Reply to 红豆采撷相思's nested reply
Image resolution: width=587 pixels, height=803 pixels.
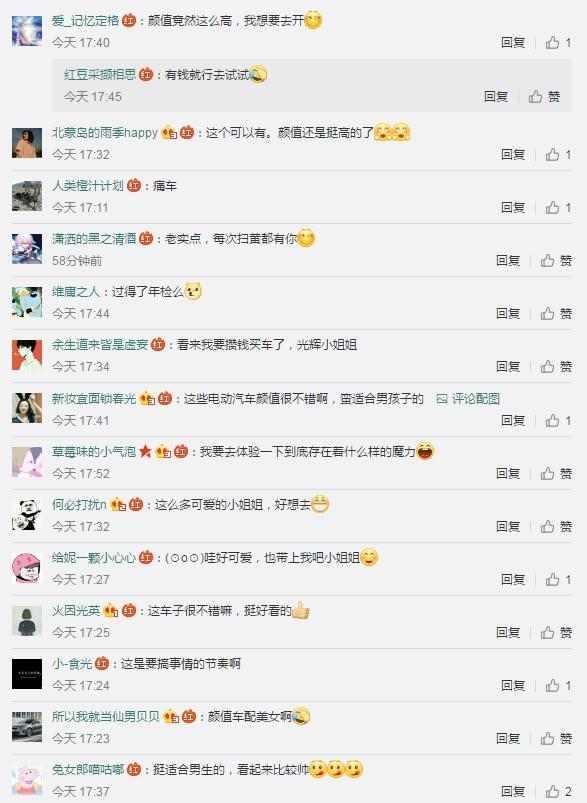point(496,96)
